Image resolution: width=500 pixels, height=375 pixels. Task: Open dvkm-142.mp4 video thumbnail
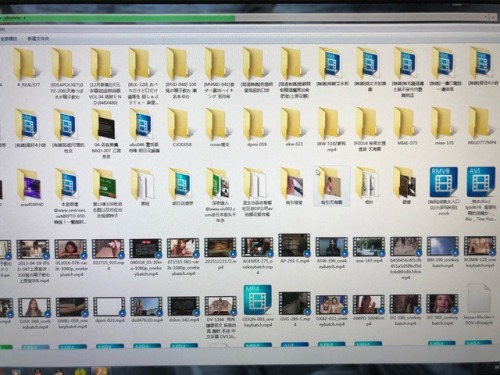(x=183, y=306)
